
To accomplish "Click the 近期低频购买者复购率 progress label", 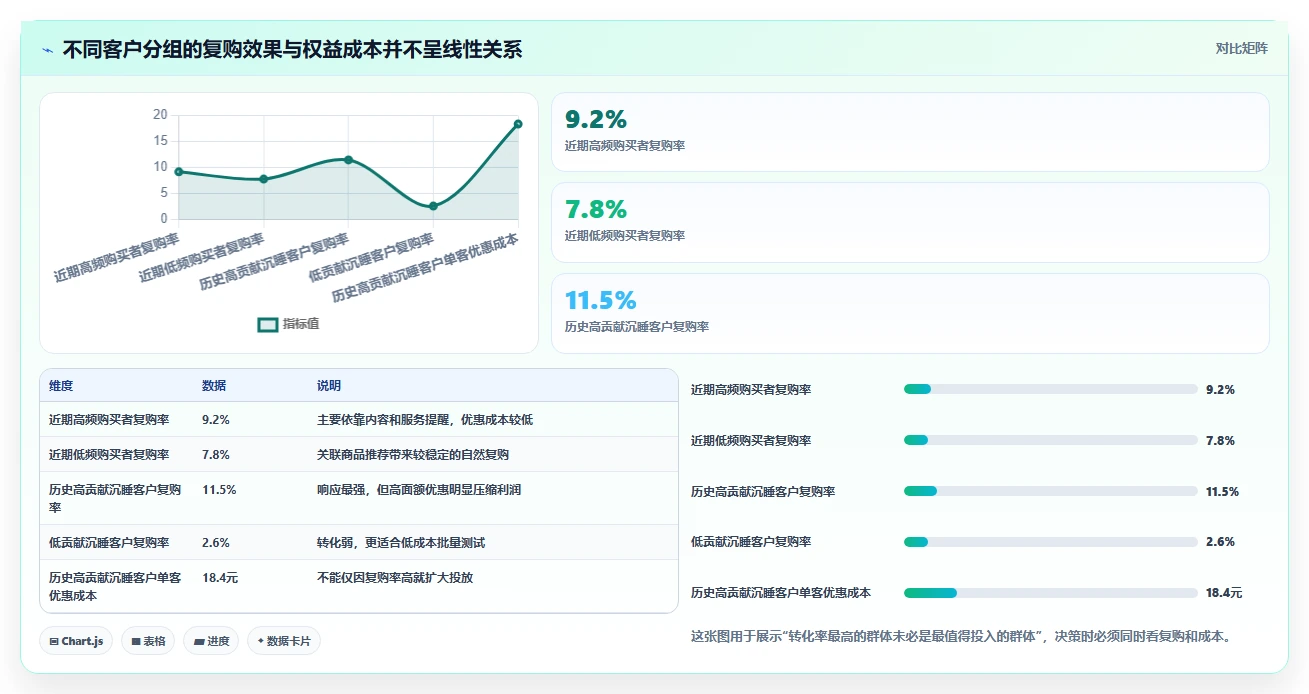I will pyautogui.click(x=751, y=441).
